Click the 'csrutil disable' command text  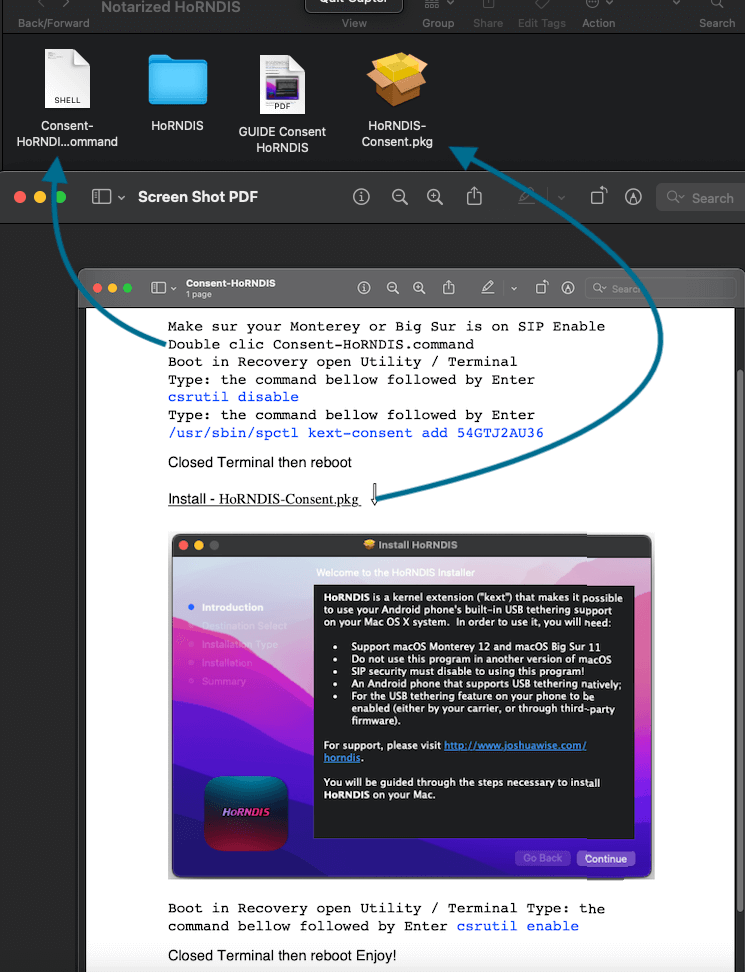pos(233,397)
